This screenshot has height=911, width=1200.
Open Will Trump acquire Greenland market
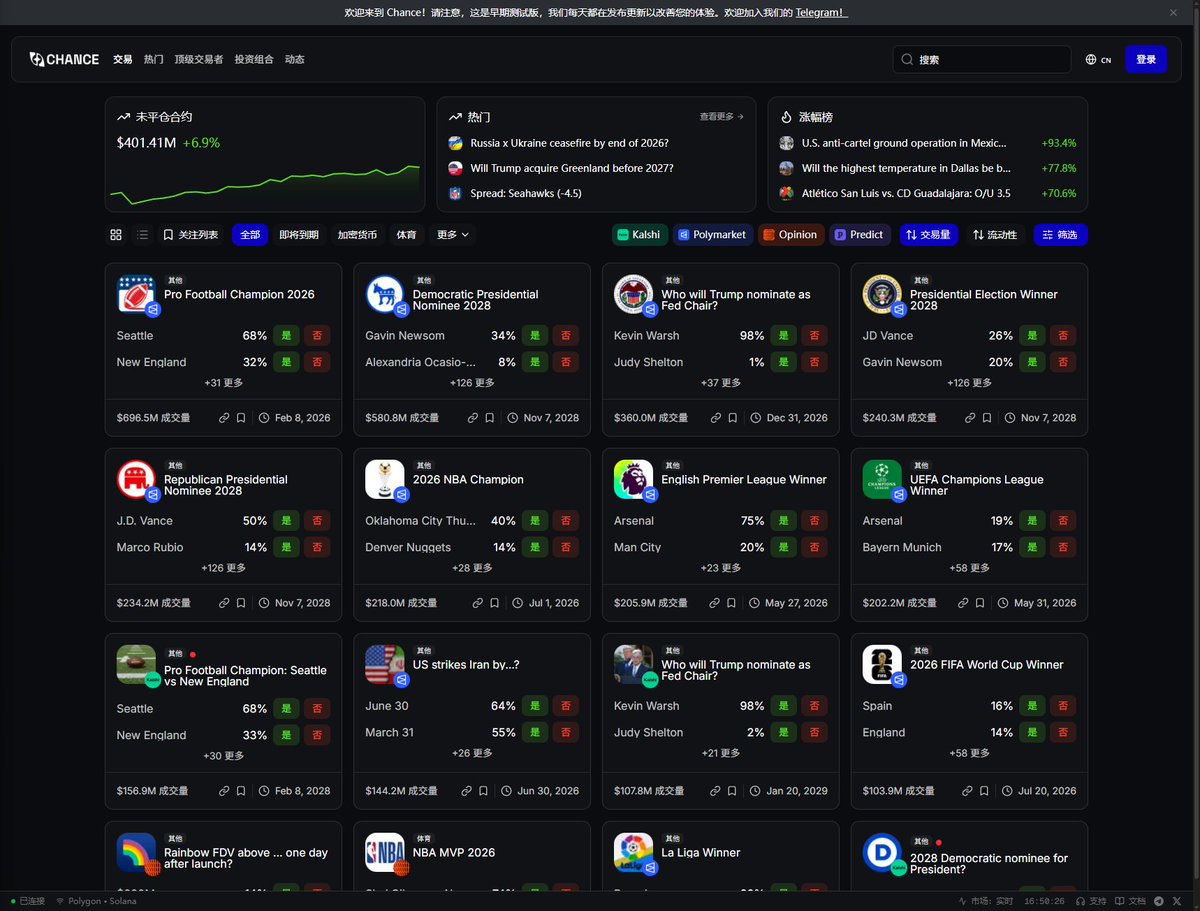[571, 168]
